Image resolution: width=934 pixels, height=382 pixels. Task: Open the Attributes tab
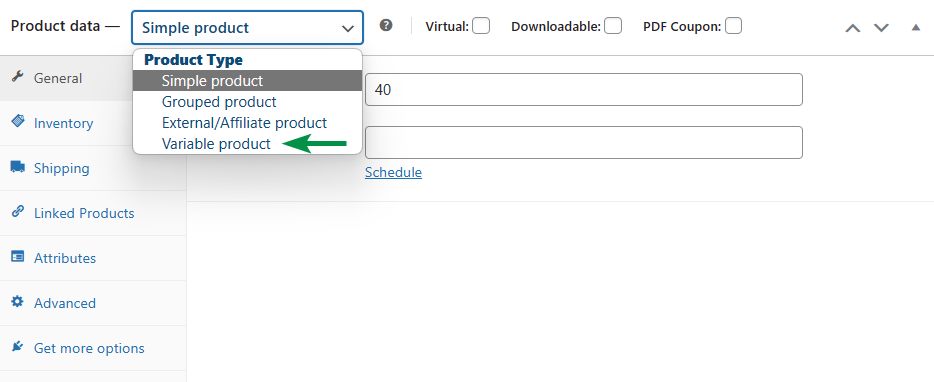[93, 258]
